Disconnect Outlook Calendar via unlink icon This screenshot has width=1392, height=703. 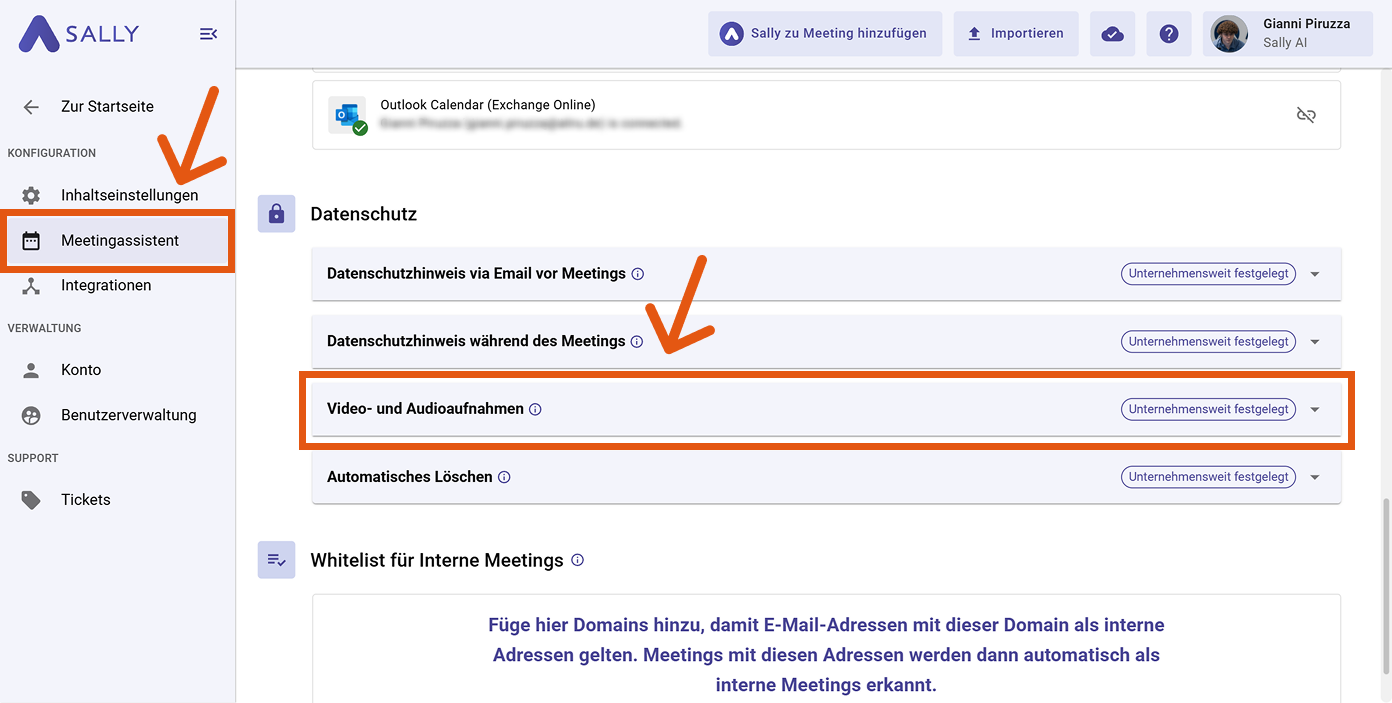(x=1306, y=115)
